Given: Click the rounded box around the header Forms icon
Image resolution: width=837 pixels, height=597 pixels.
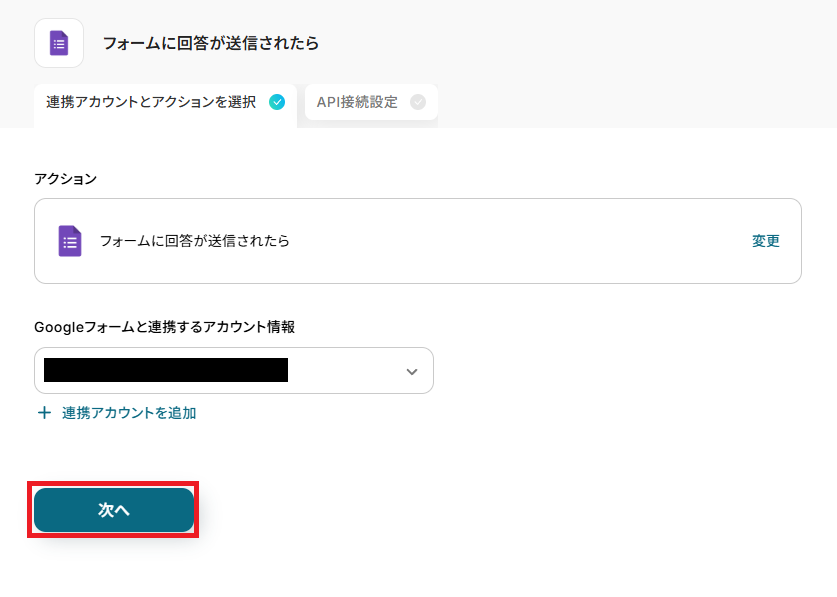Looking at the screenshot, I should coord(59,43).
